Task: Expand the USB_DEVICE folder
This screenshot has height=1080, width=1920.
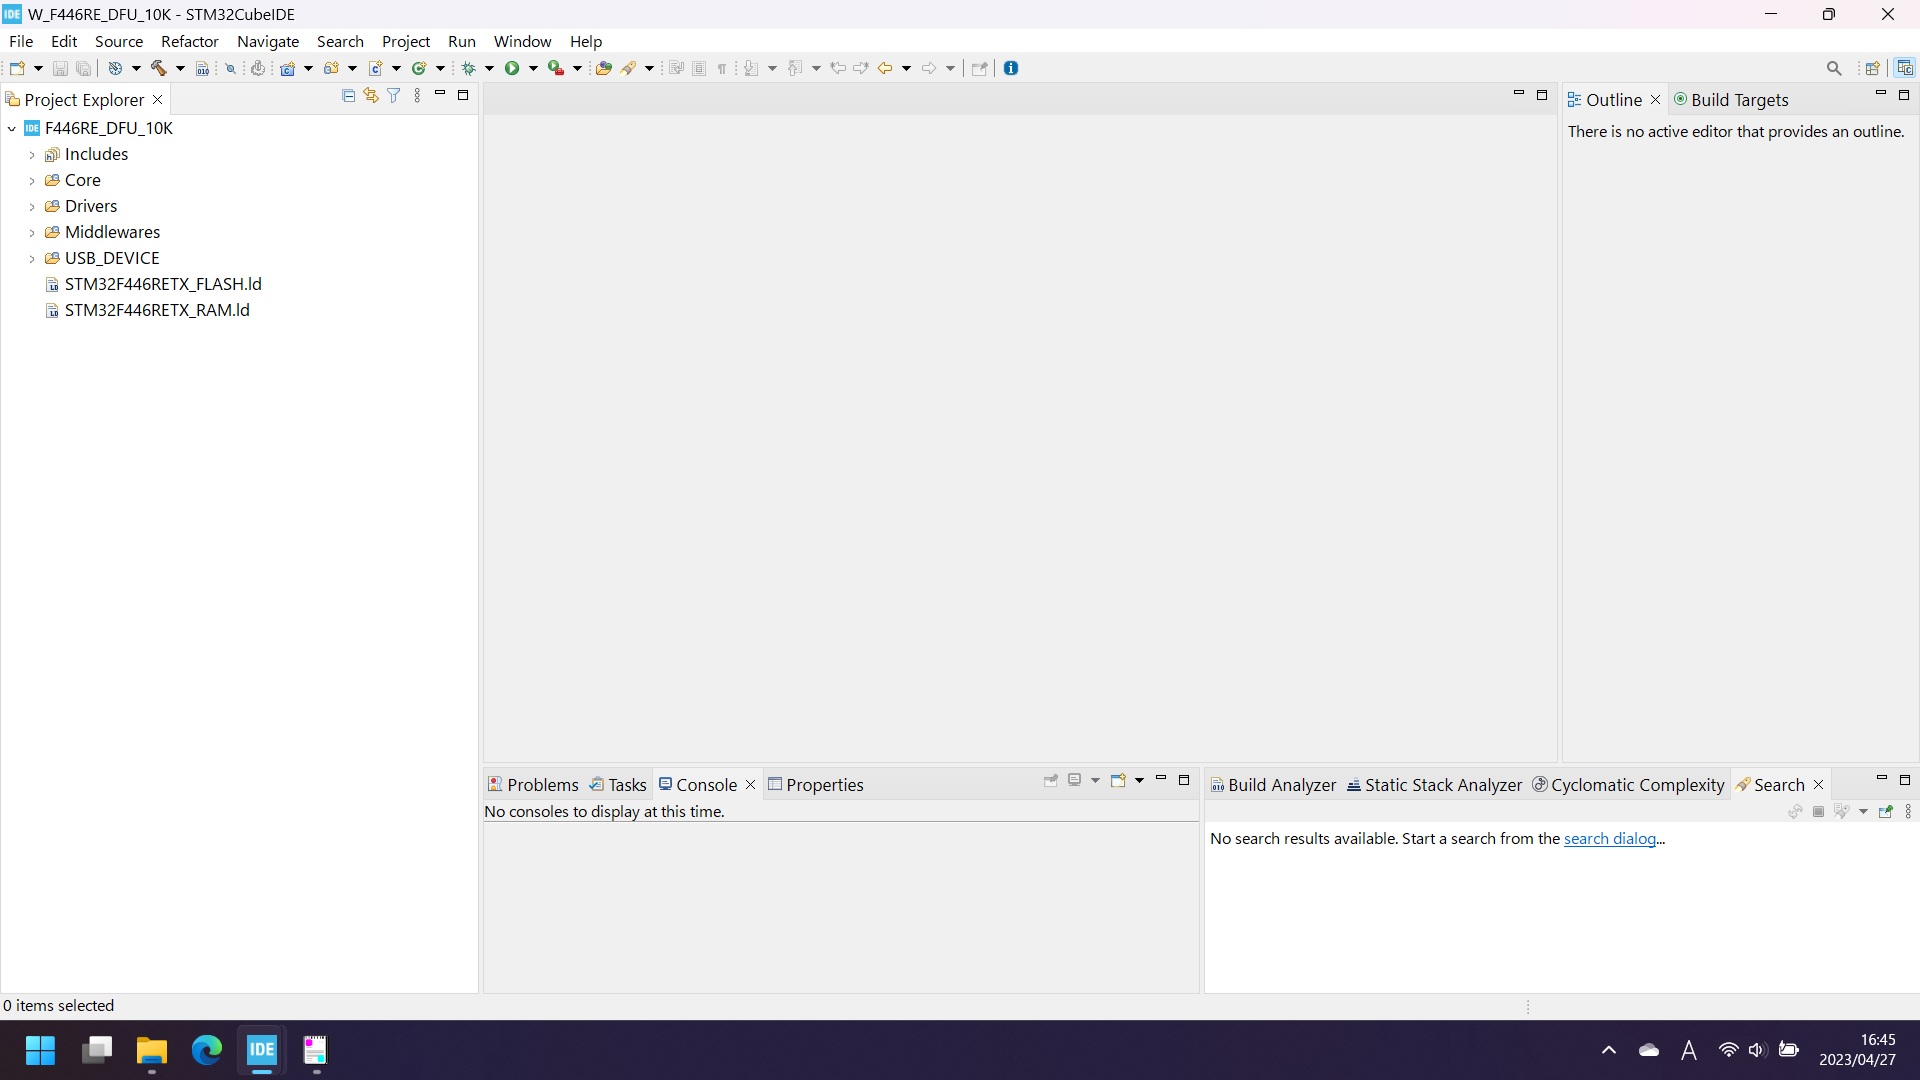Action: (x=32, y=259)
